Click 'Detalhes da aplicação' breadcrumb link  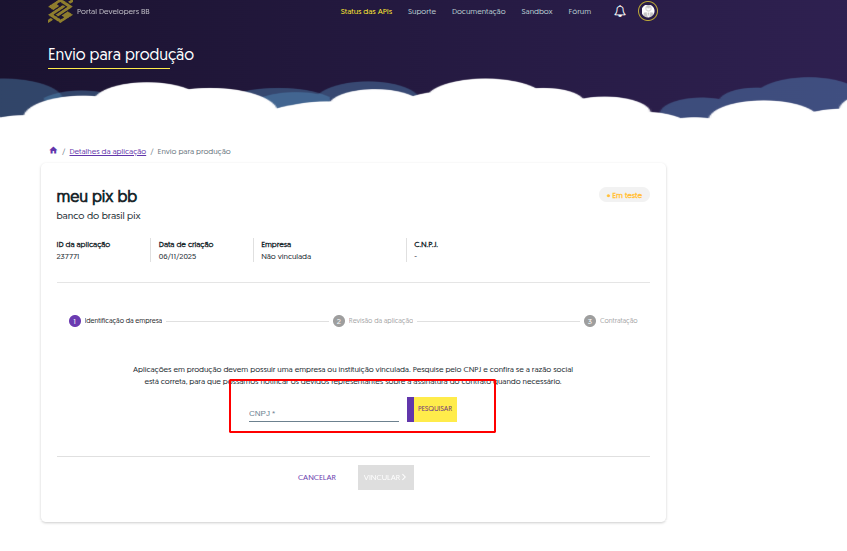tap(107, 151)
